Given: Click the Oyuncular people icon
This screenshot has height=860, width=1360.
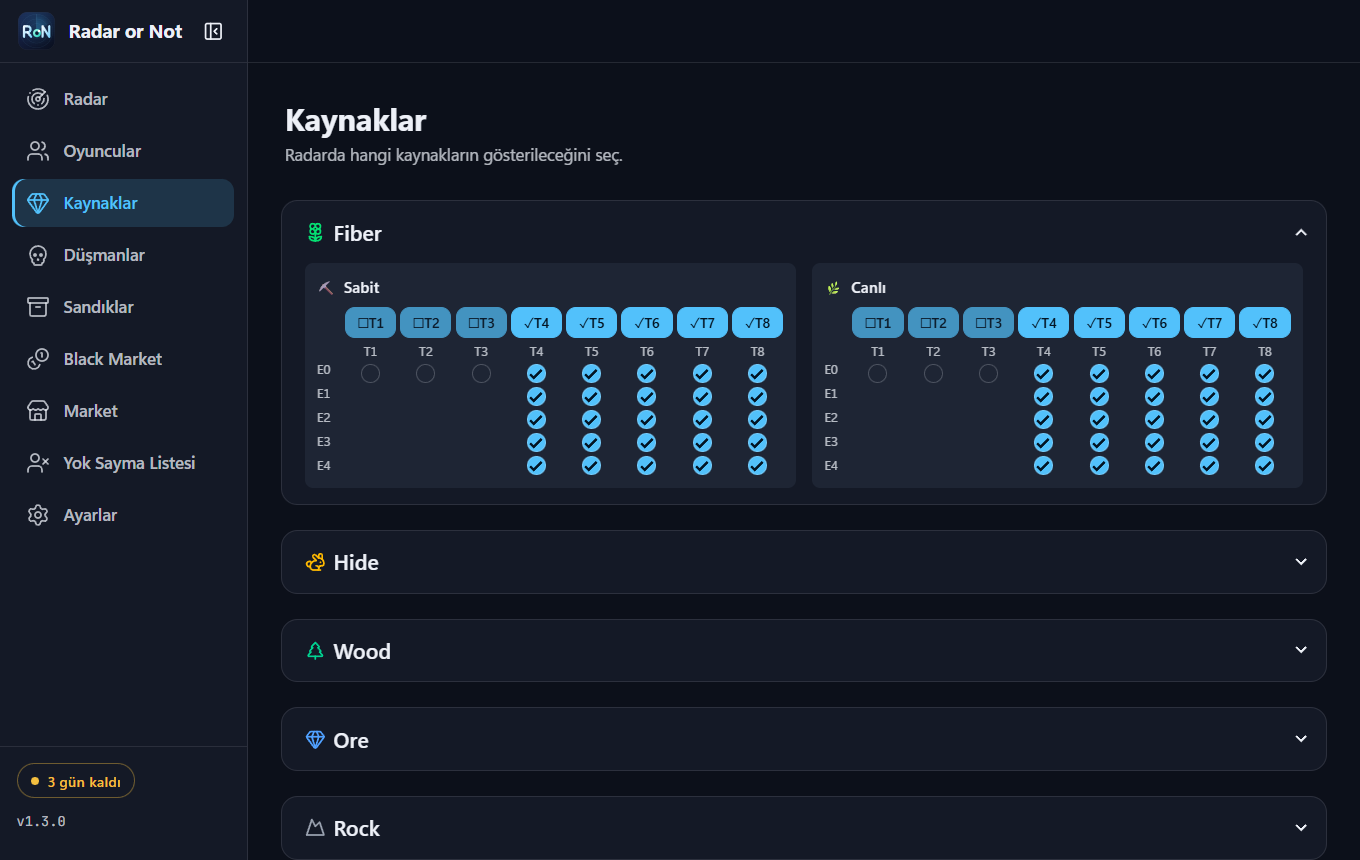Looking at the screenshot, I should 38,151.
